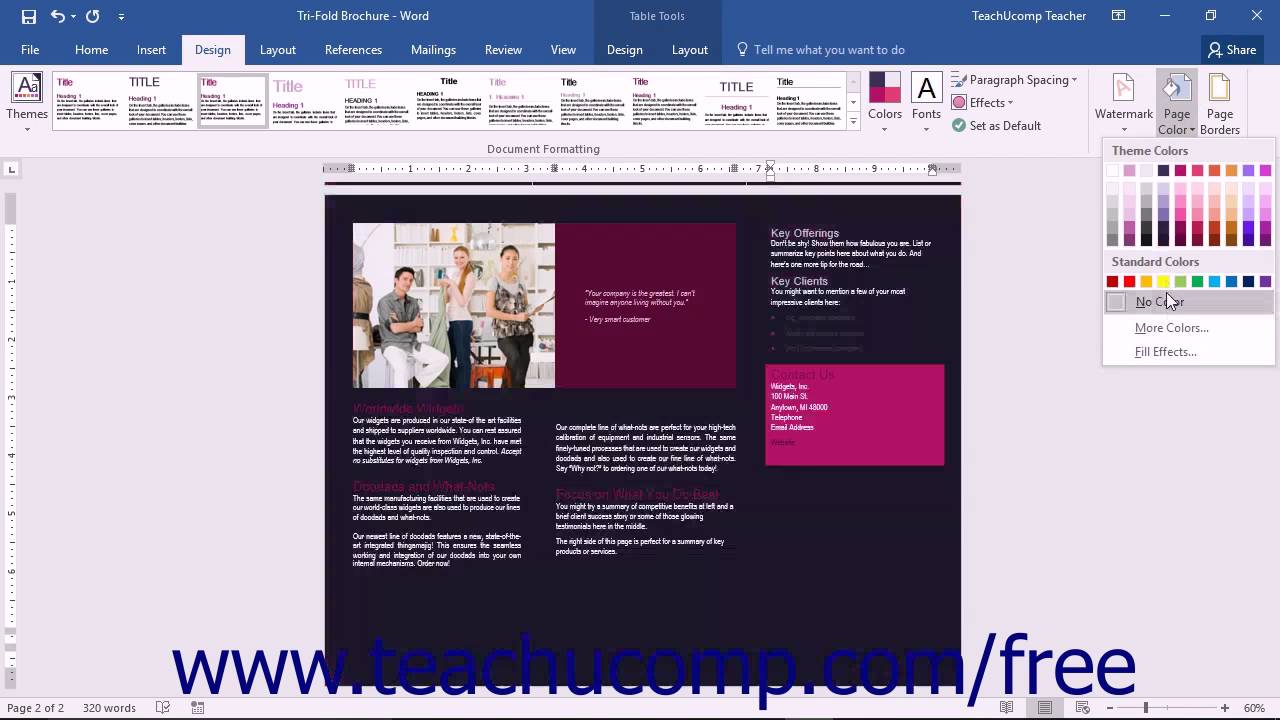1280x720 pixels.
Task: Click the zoom in plus icon
Action: [x=1224, y=708]
